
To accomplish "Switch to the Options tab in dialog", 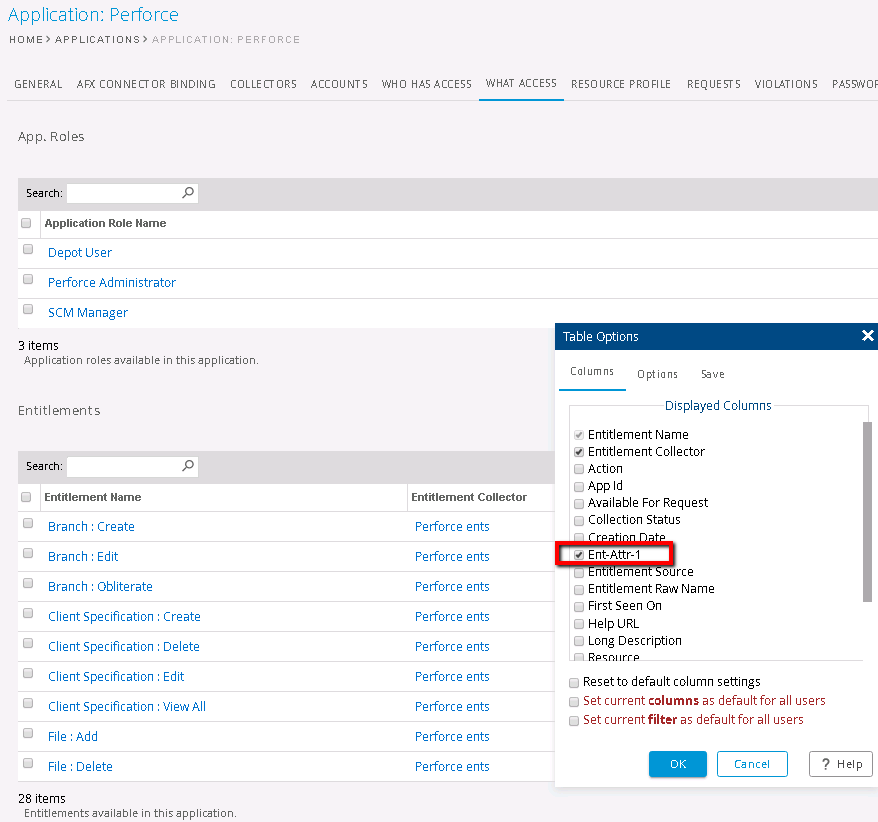I will 657,374.
